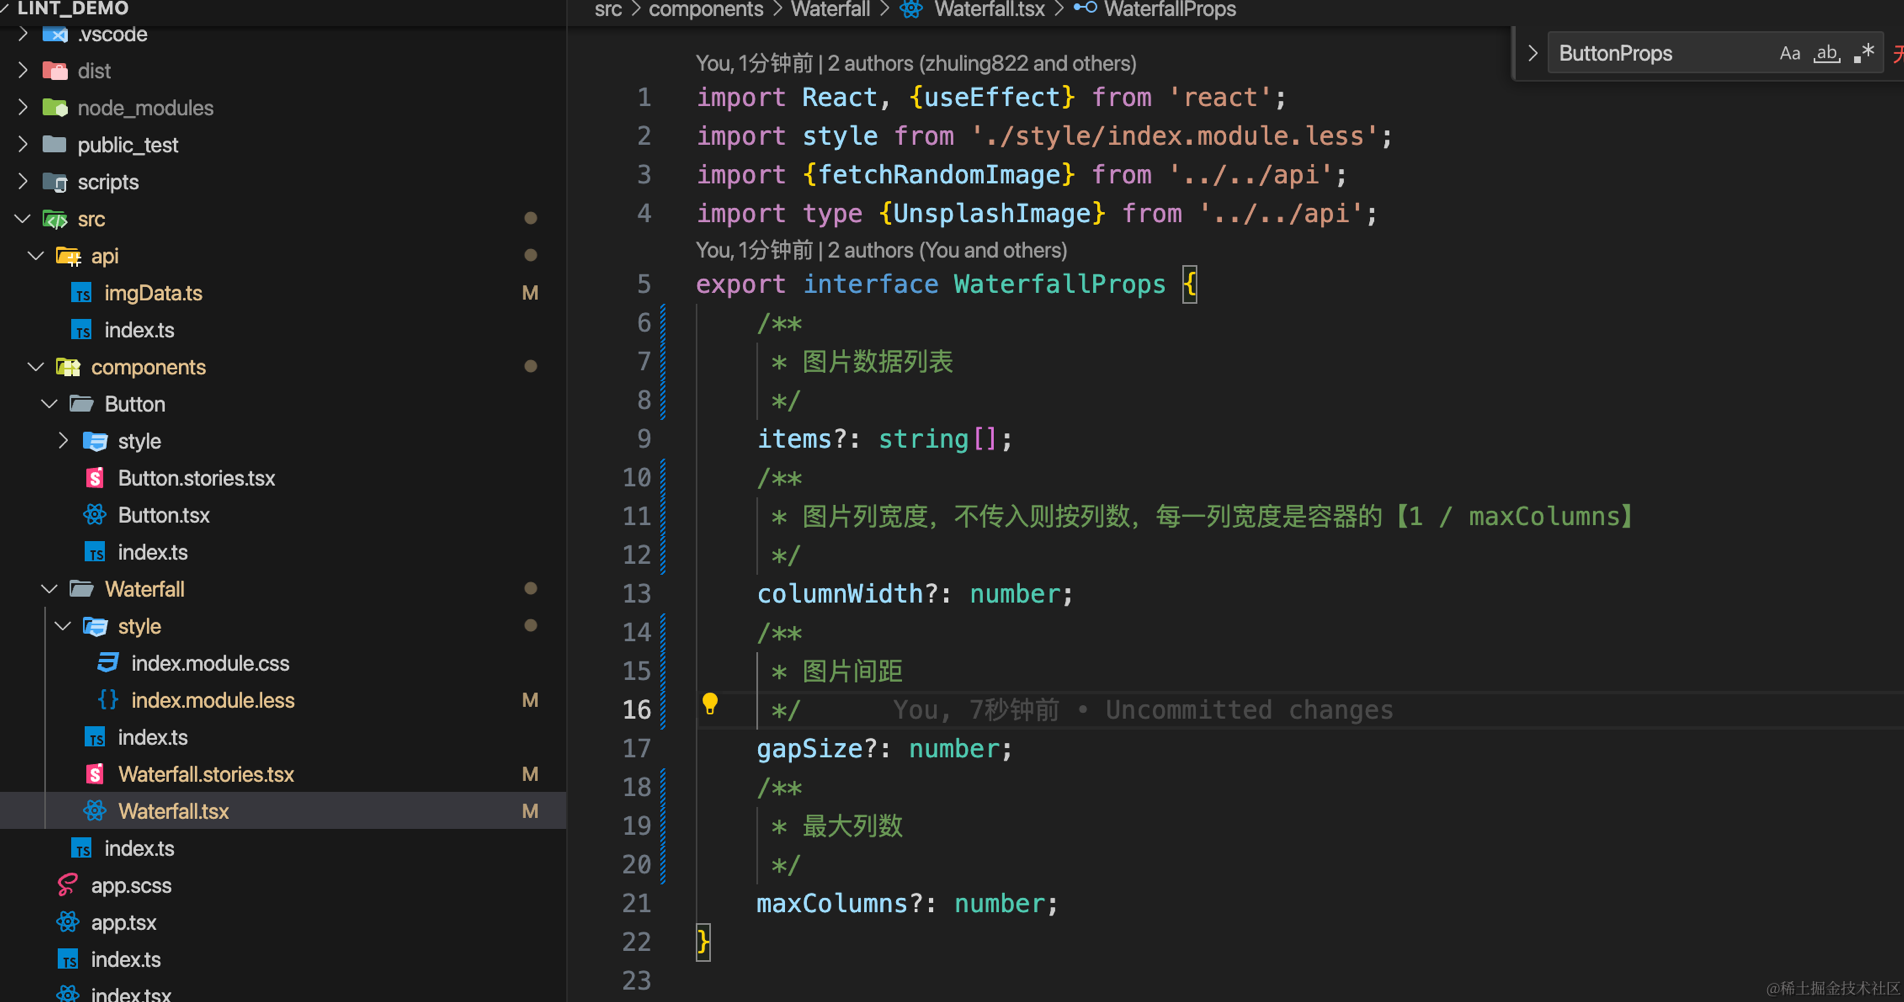Expand the dist folder chevron
This screenshot has width=1904, height=1002.
pos(23,71)
